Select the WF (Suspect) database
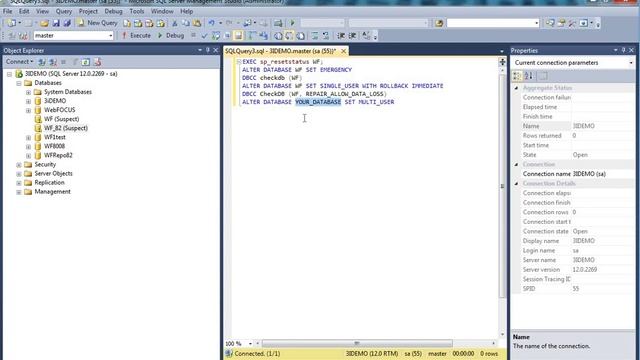 (61, 119)
